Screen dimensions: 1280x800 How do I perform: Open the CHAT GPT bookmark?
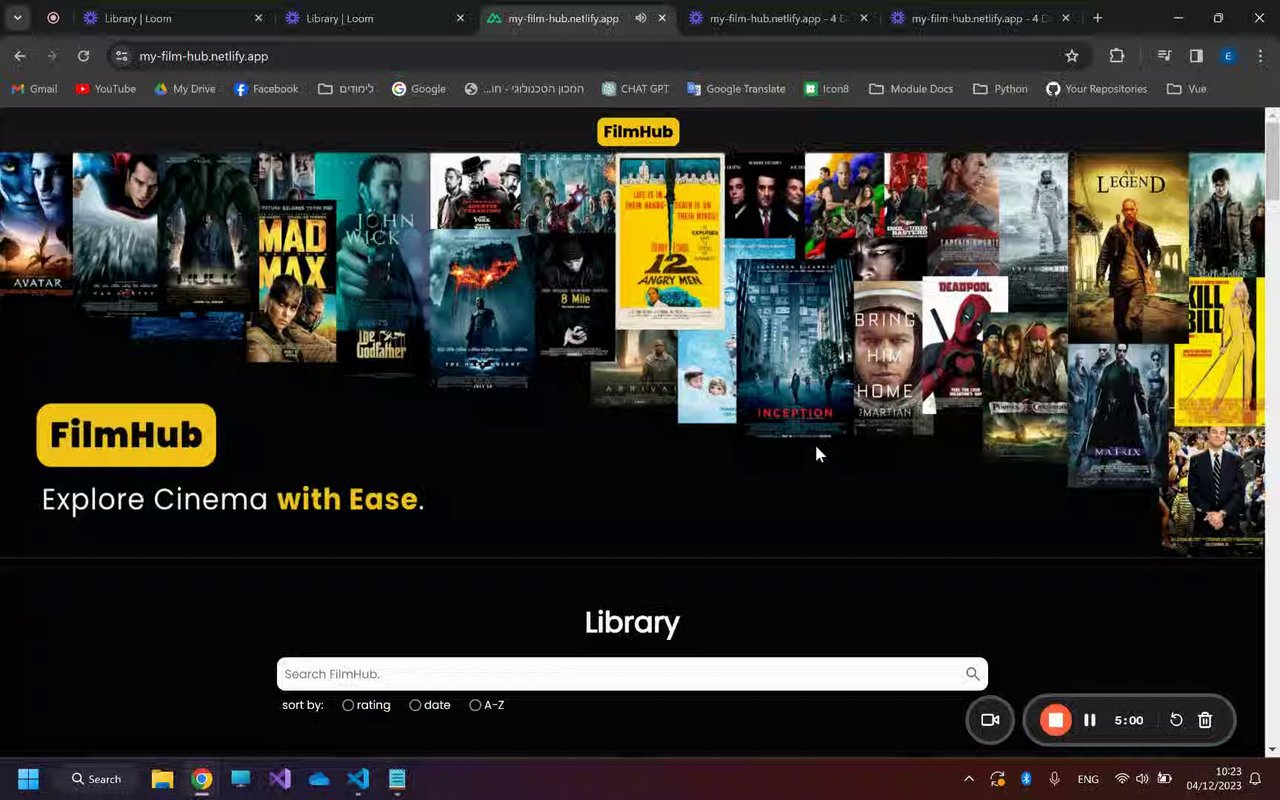(x=635, y=89)
